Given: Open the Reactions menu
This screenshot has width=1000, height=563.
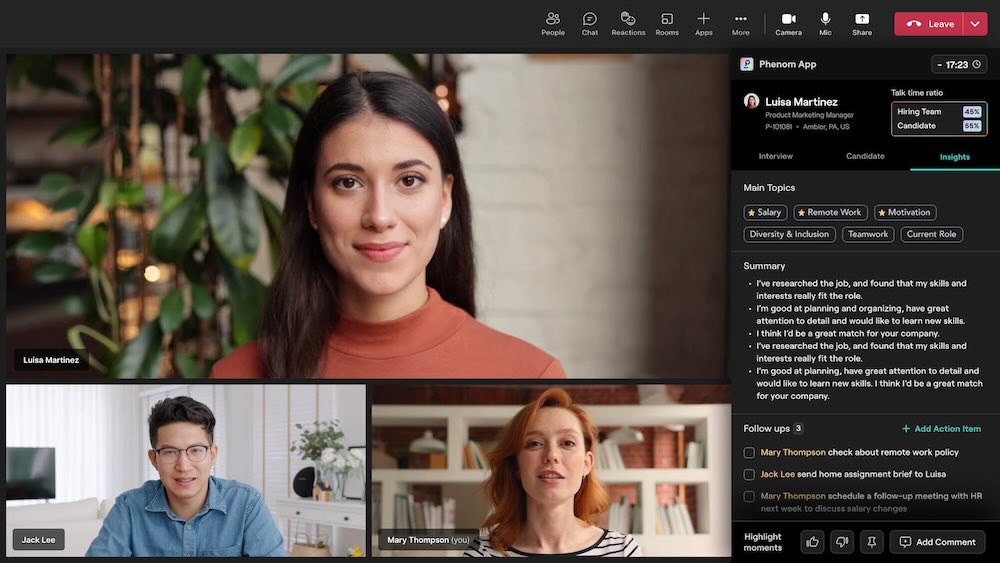Looking at the screenshot, I should coord(628,24).
